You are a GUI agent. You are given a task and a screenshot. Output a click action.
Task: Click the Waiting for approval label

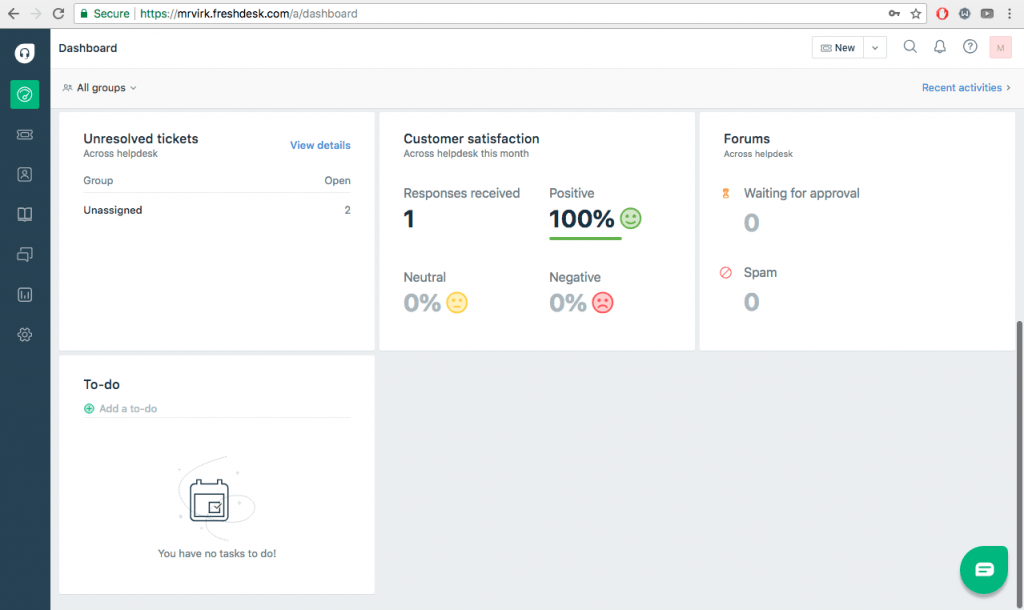click(801, 193)
